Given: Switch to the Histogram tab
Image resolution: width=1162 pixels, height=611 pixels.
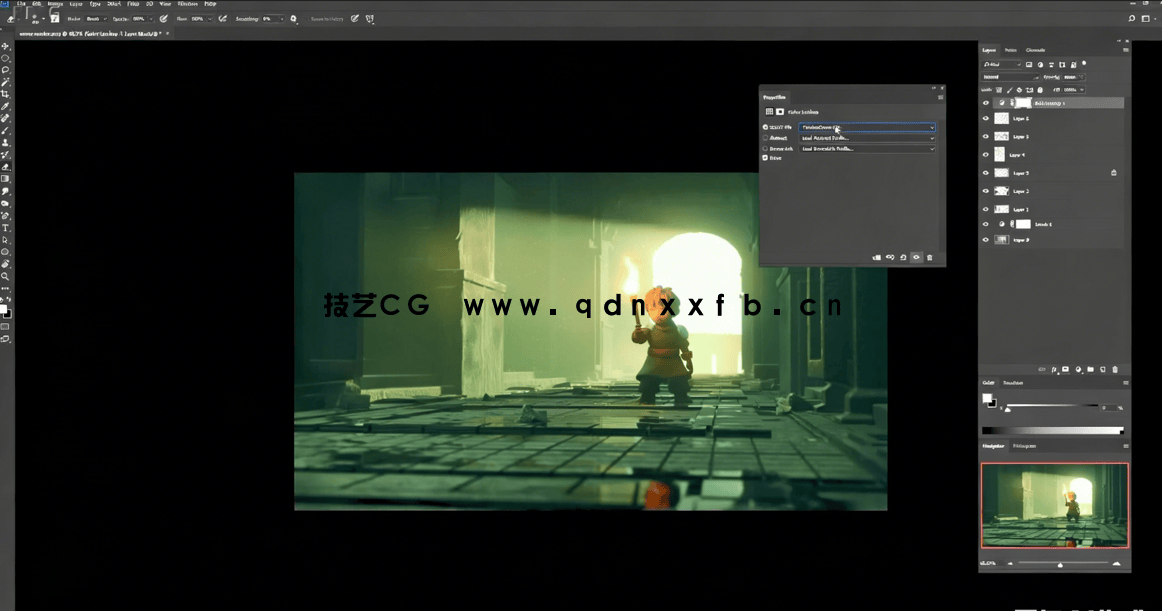Looking at the screenshot, I should click(x=1024, y=446).
